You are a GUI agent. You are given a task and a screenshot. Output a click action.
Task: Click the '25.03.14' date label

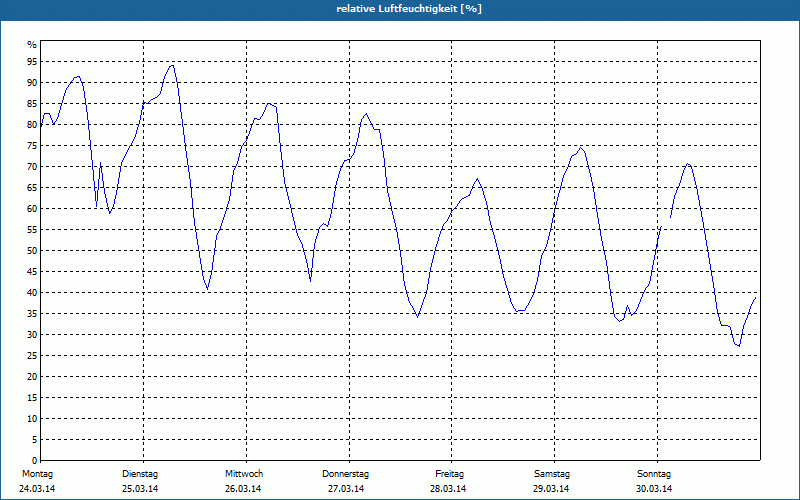(140, 489)
